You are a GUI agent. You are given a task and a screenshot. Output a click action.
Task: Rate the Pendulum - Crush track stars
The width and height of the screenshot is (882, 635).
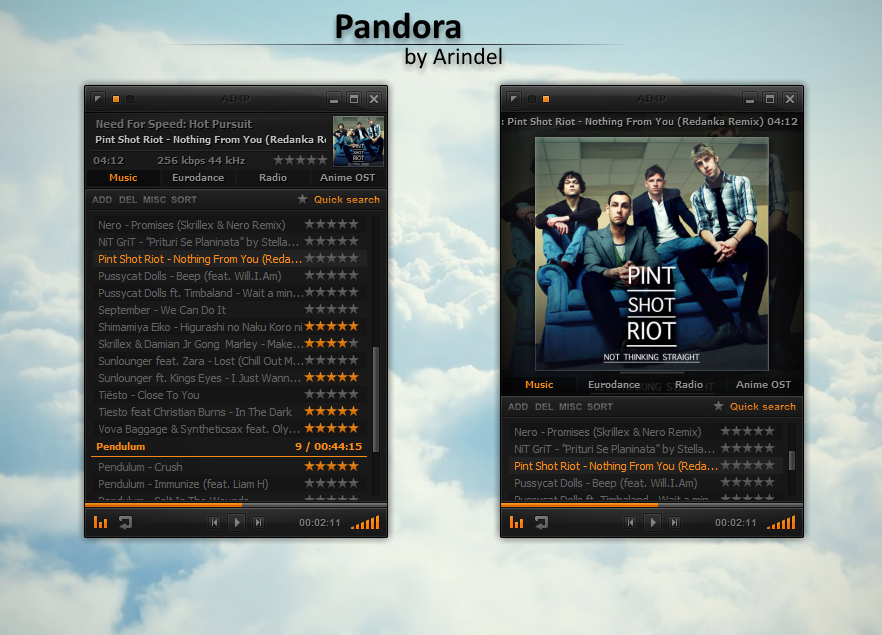pyautogui.click(x=331, y=466)
